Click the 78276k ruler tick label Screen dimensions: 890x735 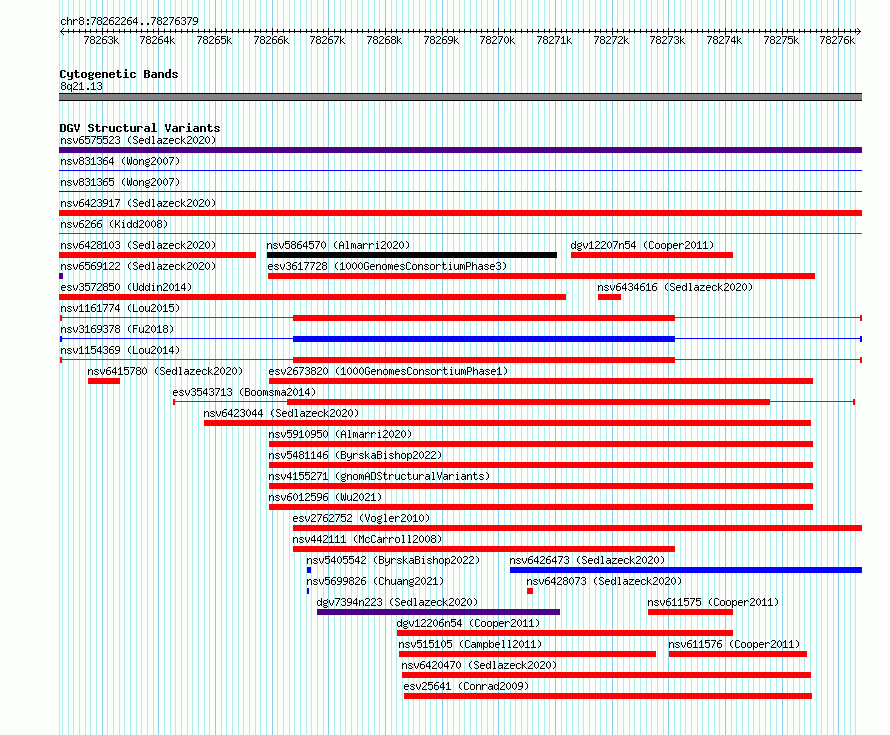tap(837, 40)
